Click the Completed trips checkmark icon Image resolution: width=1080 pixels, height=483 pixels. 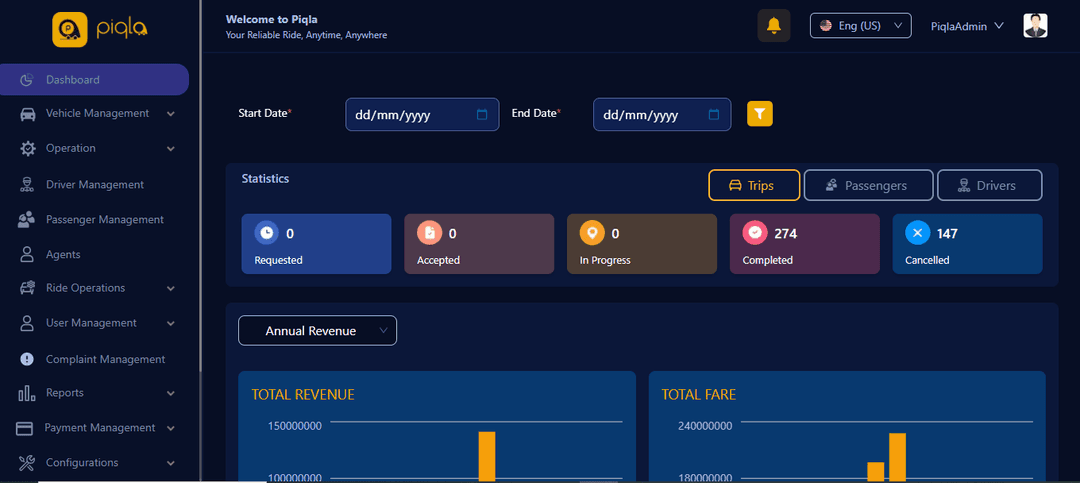click(x=755, y=233)
